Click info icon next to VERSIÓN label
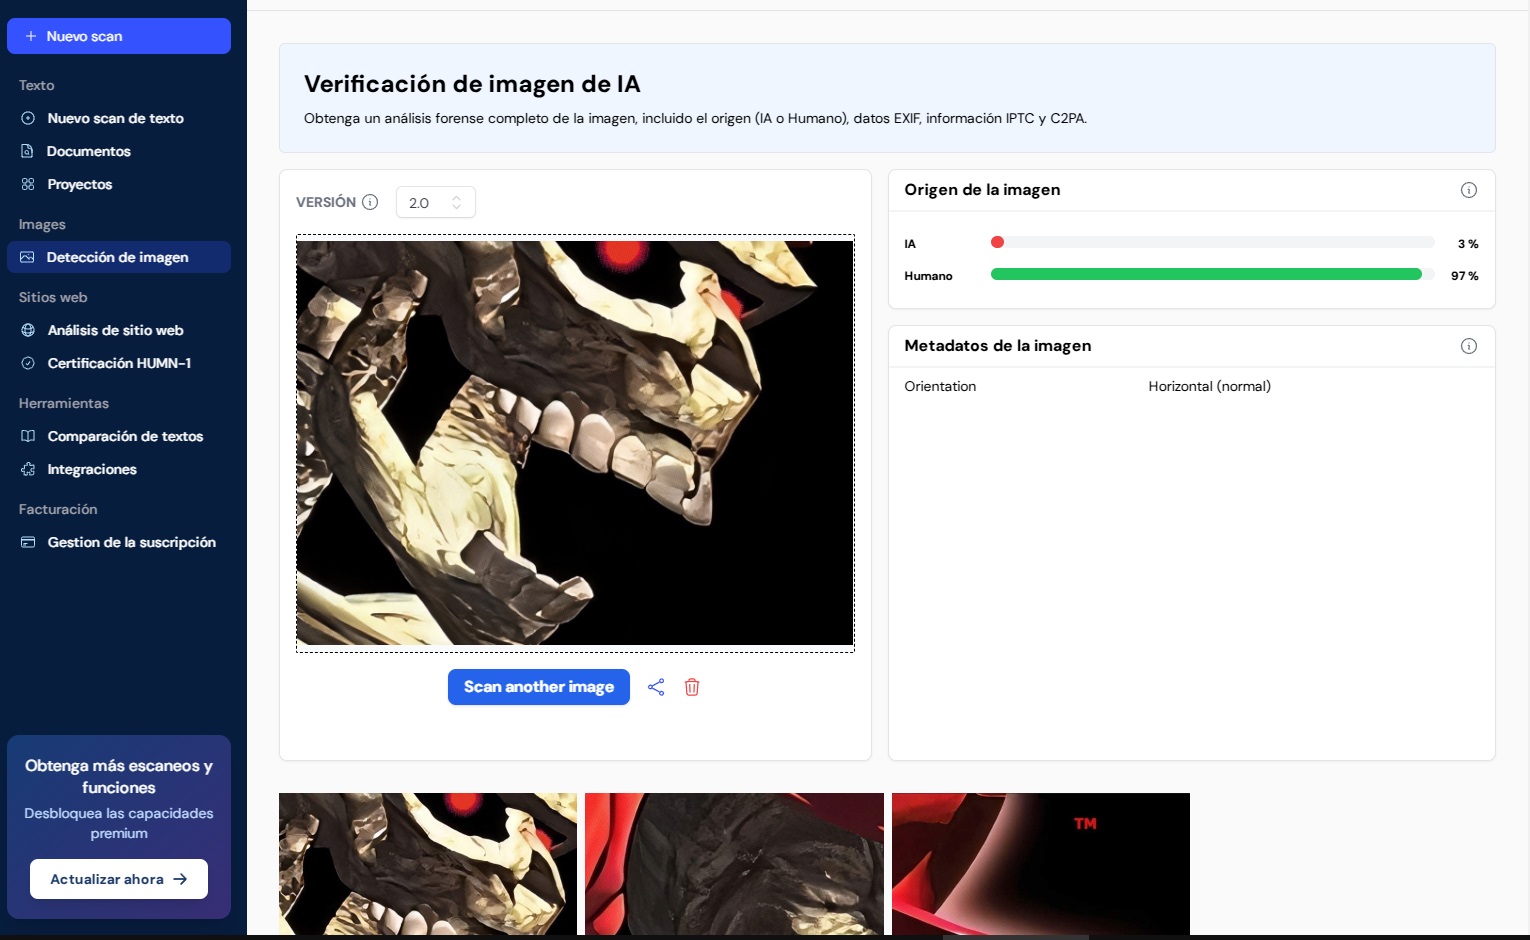The width and height of the screenshot is (1530, 940). [370, 202]
